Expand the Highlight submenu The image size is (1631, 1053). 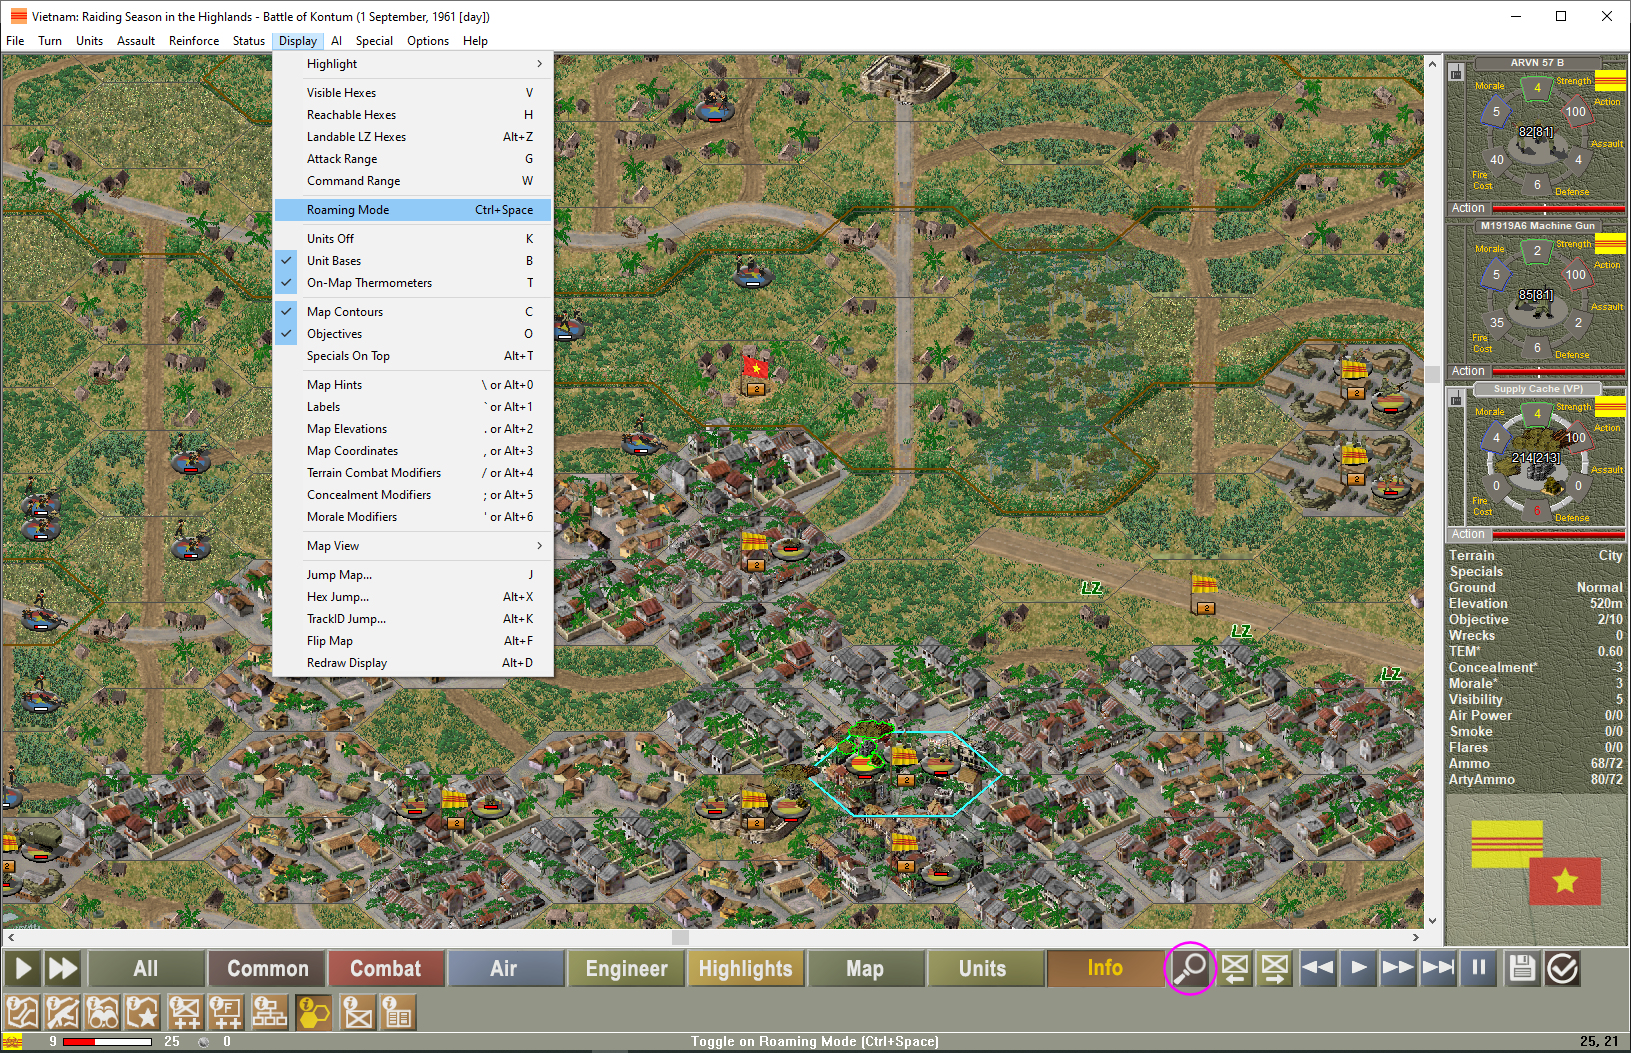[x=413, y=64]
